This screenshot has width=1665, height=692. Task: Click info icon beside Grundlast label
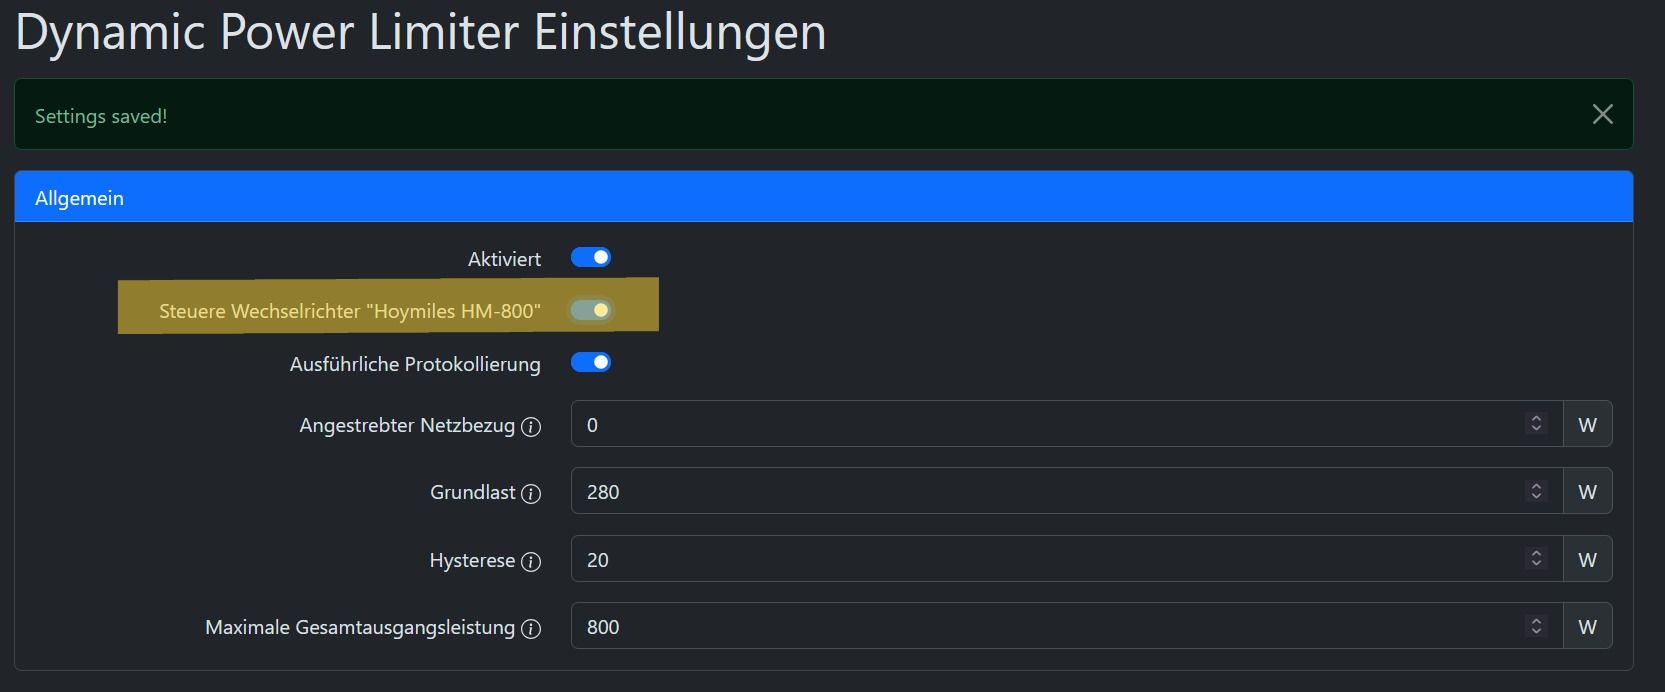point(531,494)
